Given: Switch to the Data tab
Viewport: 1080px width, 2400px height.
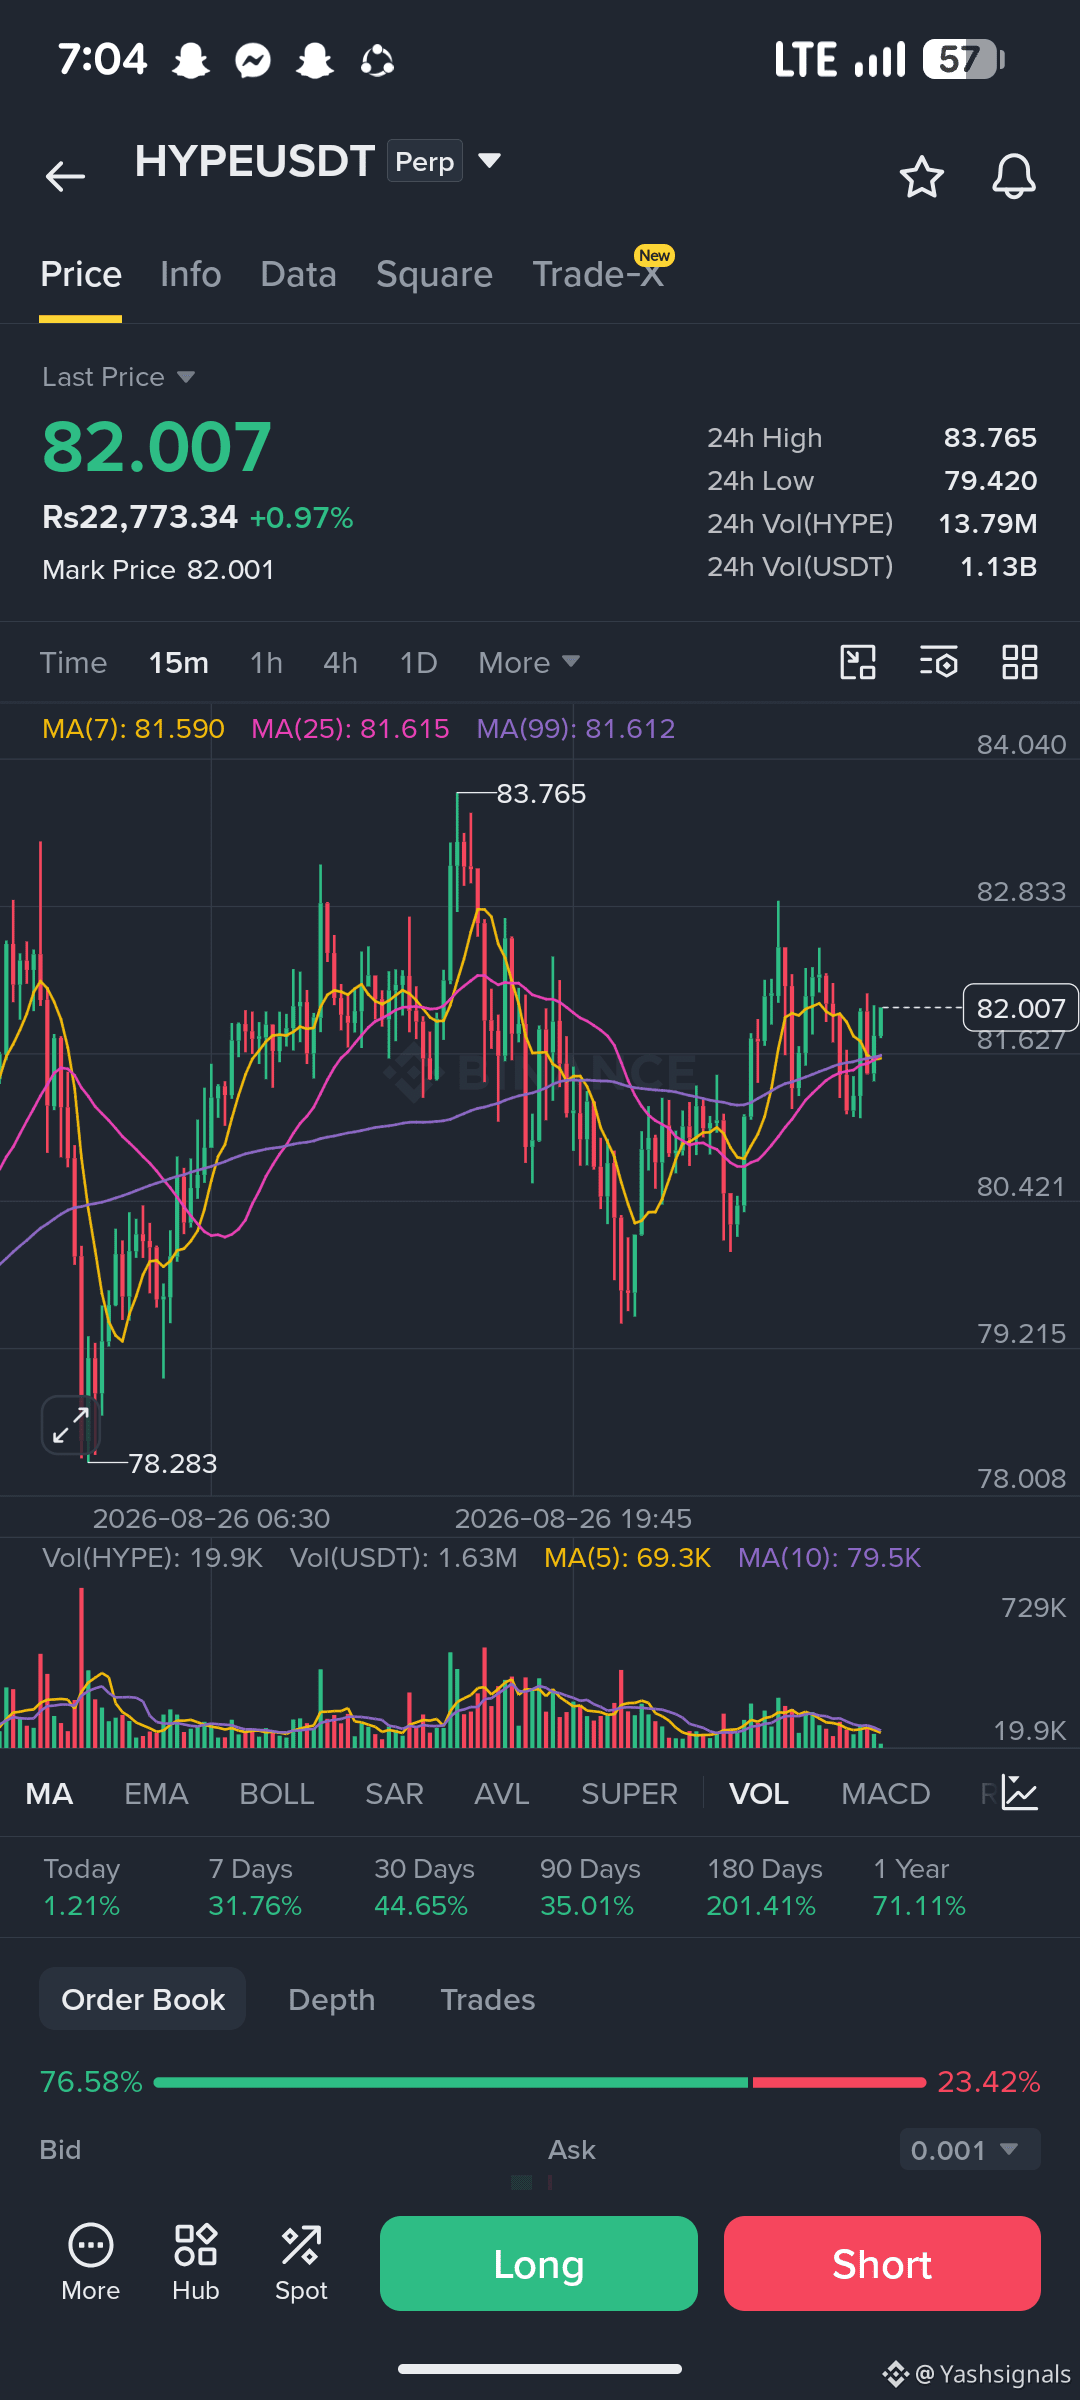Looking at the screenshot, I should coord(298,274).
